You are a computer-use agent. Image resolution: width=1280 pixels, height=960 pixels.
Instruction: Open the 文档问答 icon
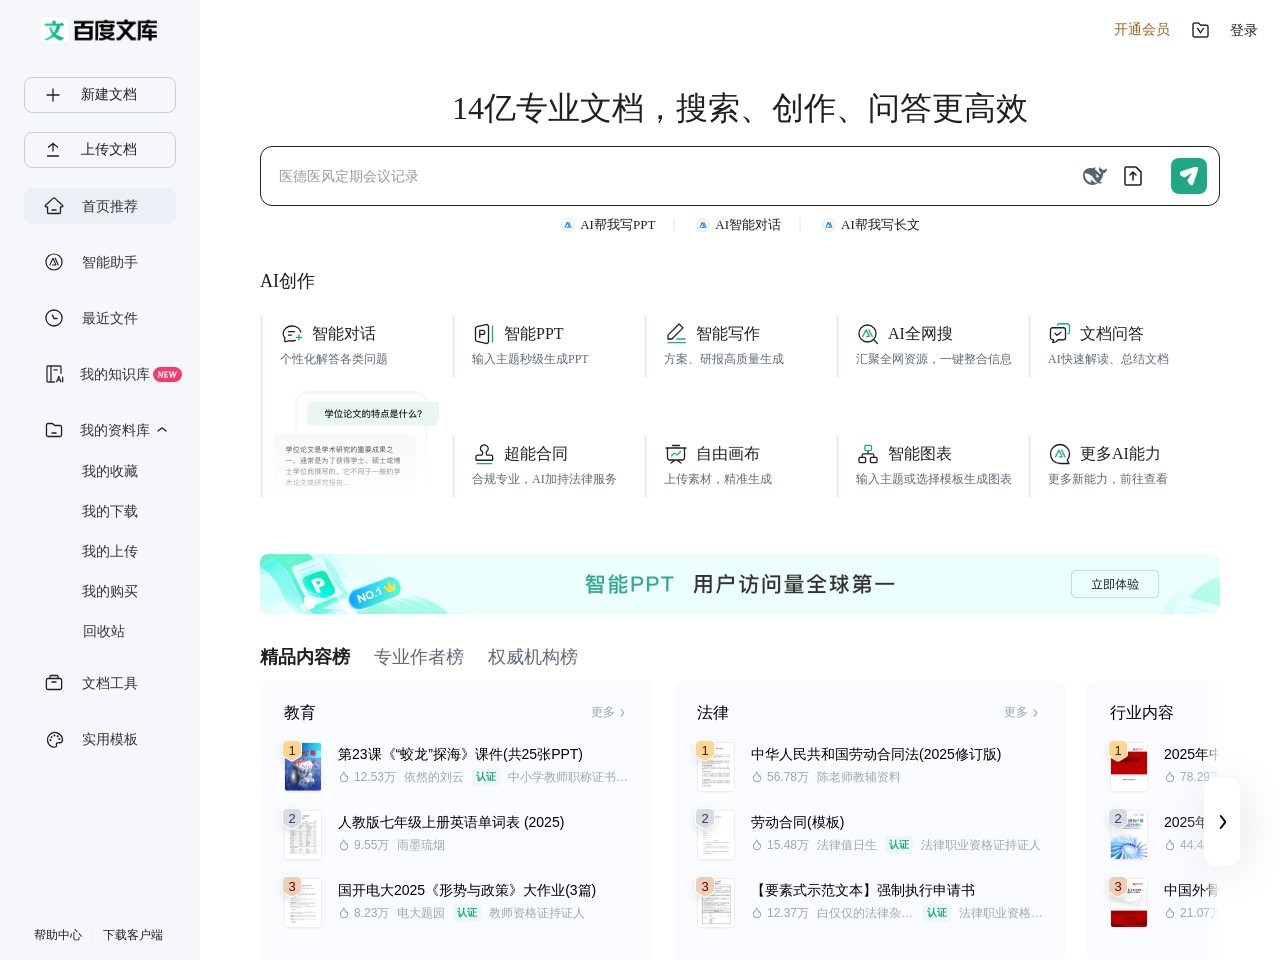pyautogui.click(x=1059, y=334)
